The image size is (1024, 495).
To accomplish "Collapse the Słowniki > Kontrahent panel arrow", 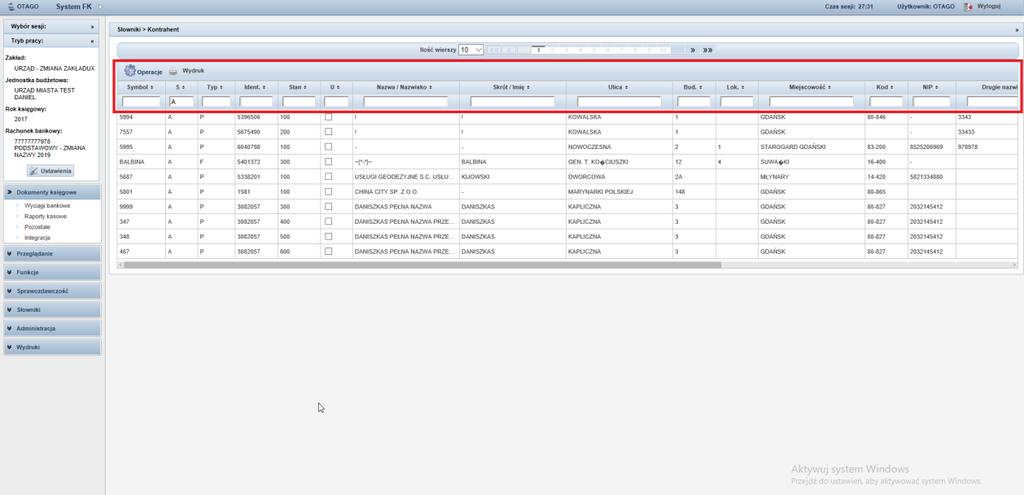I will pos(1017,30).
